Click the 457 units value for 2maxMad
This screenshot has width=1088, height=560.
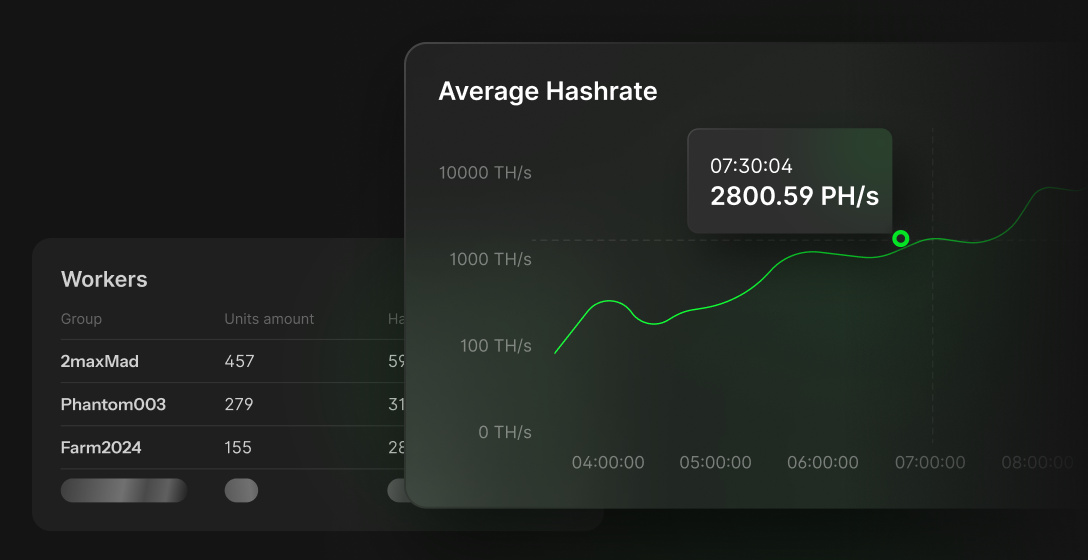tap(239, 361)
